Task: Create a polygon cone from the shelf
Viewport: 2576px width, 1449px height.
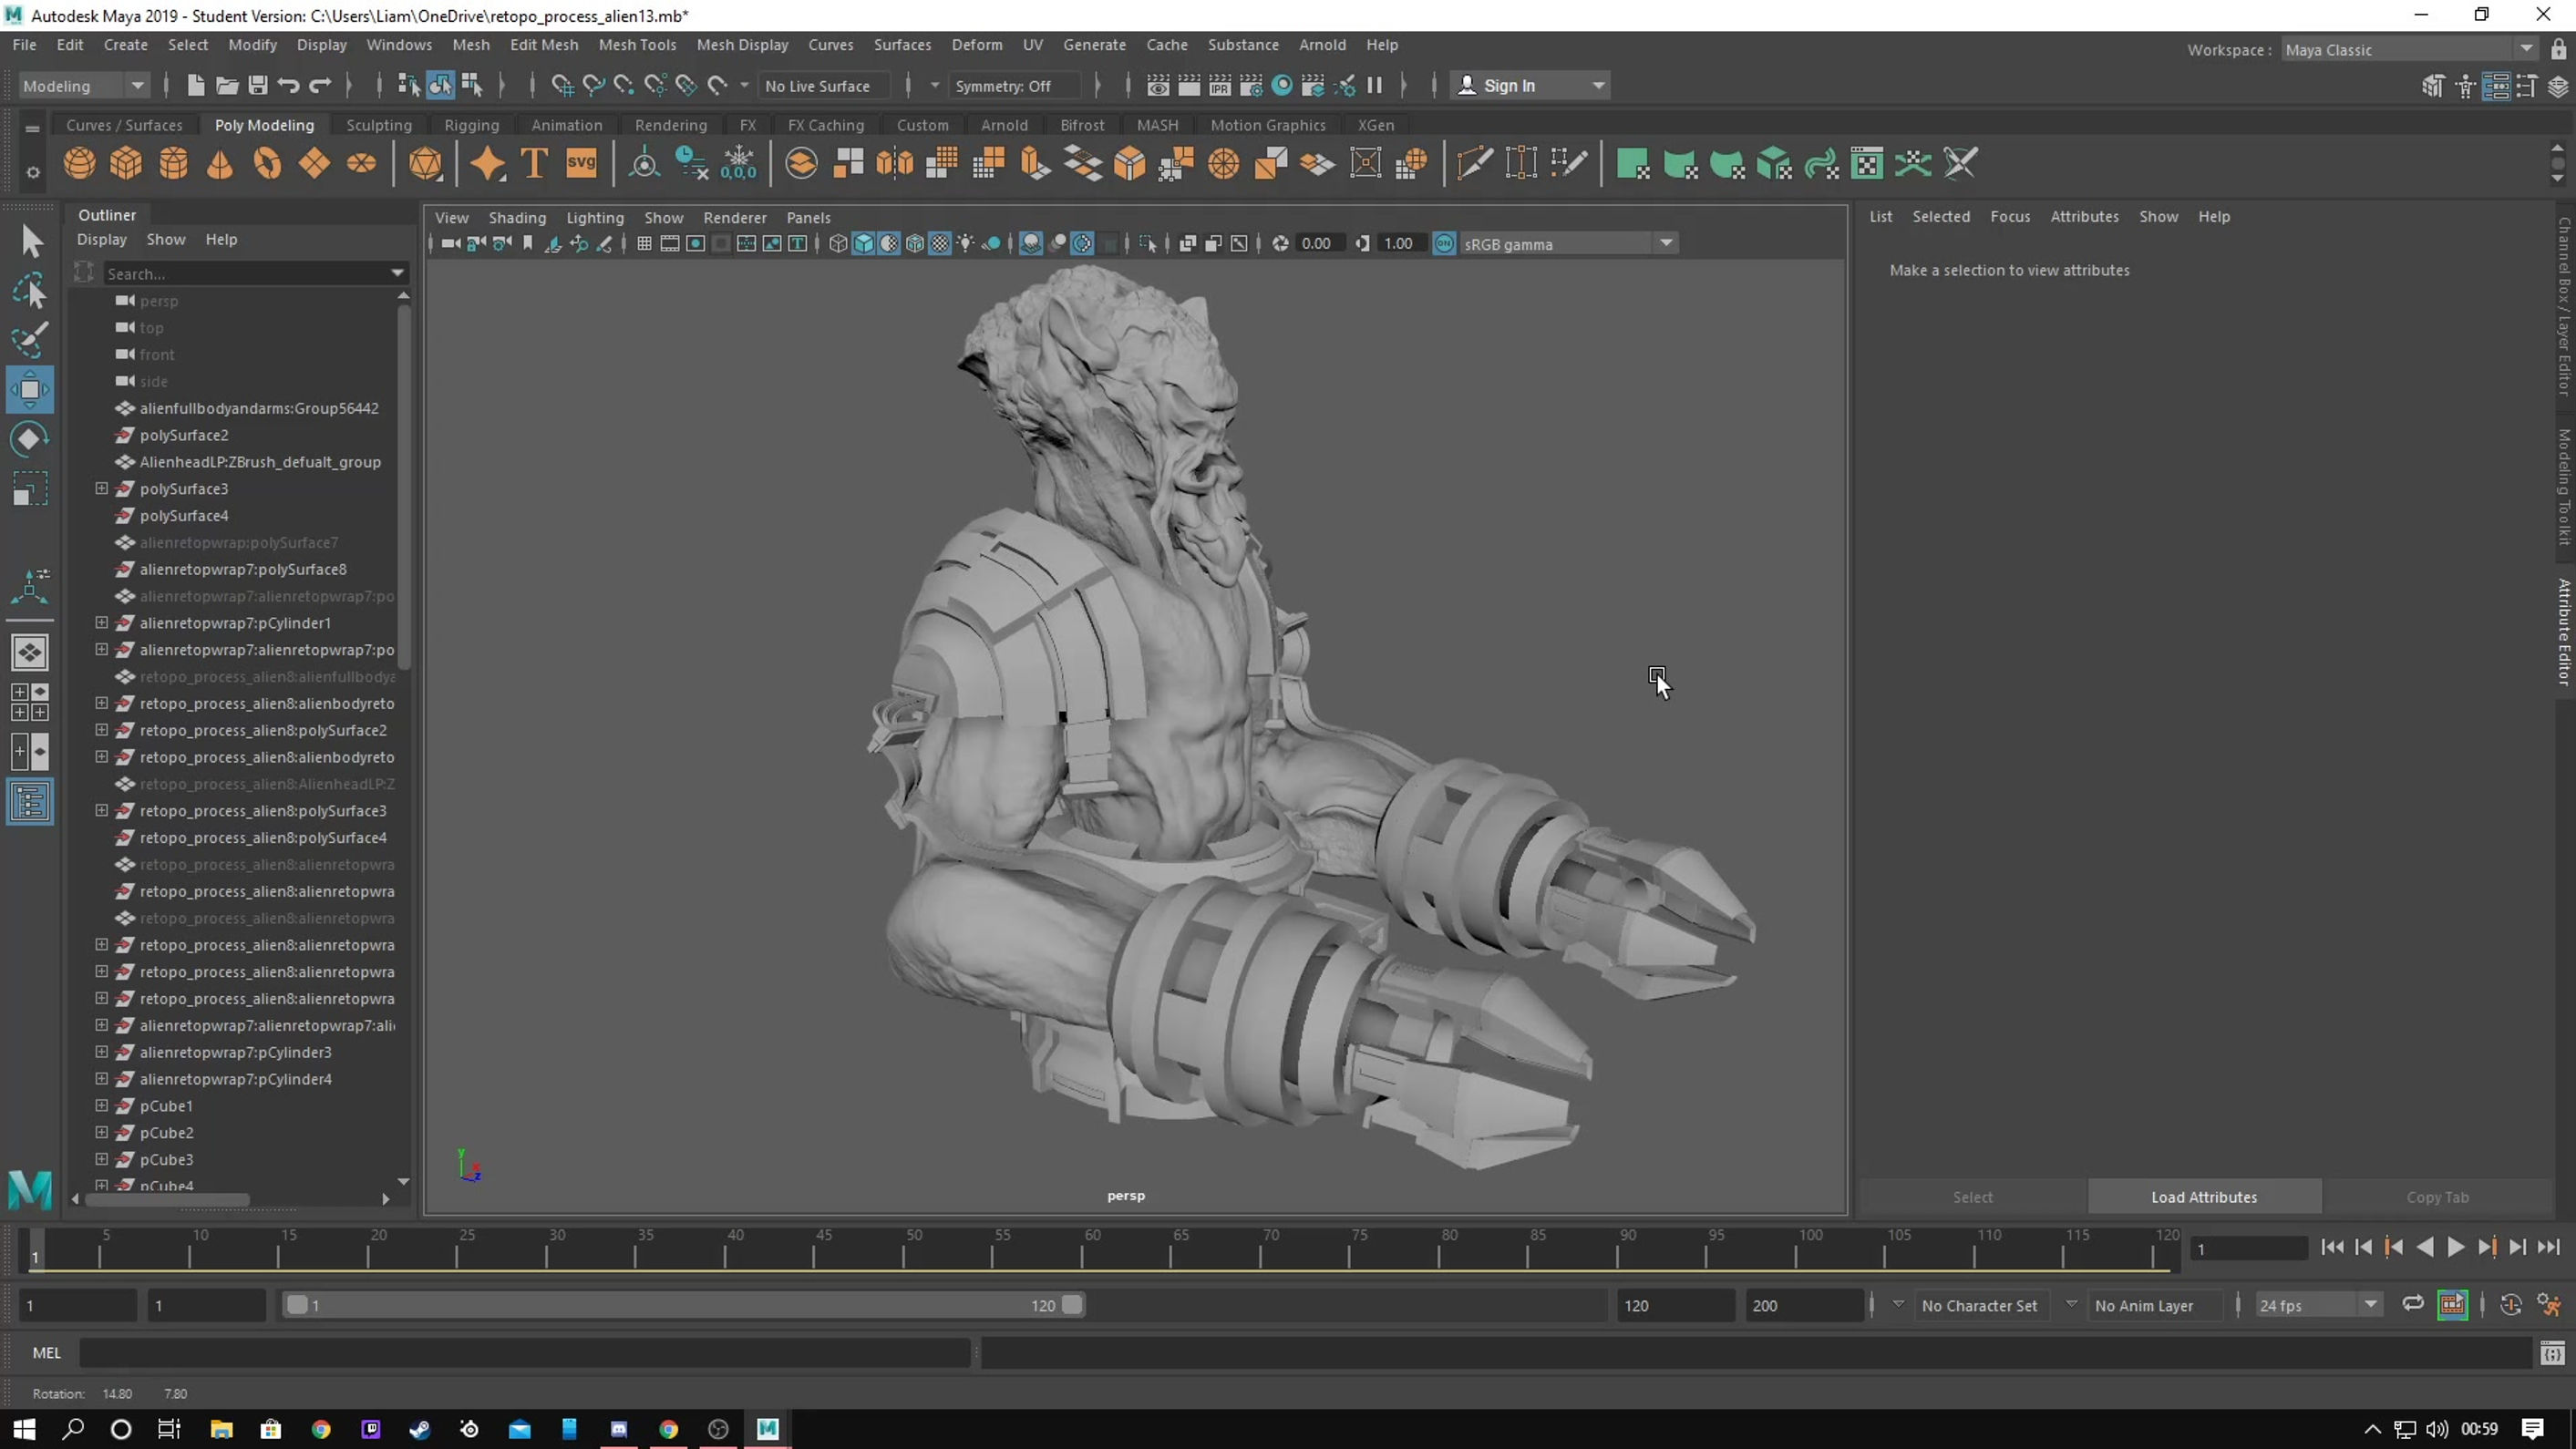Action: click(x=220, y=163)
